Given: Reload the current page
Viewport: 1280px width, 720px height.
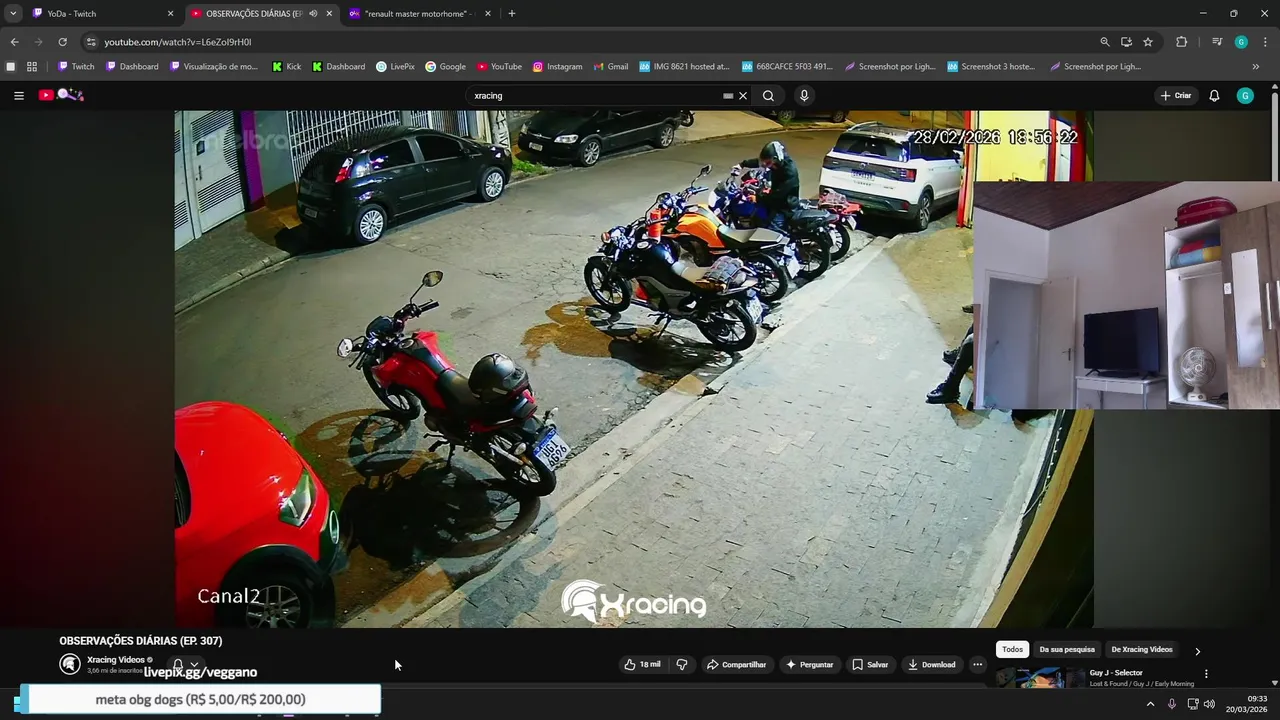Looking at the screenshot, I should point(62,42).
